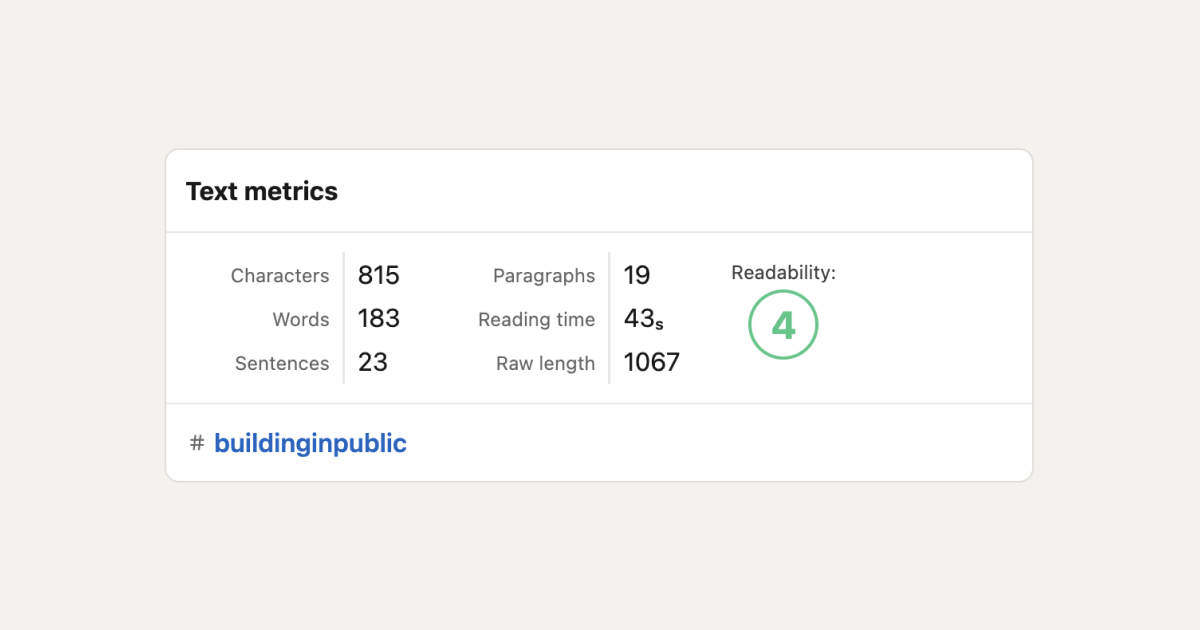Screen dimensions: 1200x630
Task: Open the buildinginpublic hashtag link
Action: (x=310, y=442)
